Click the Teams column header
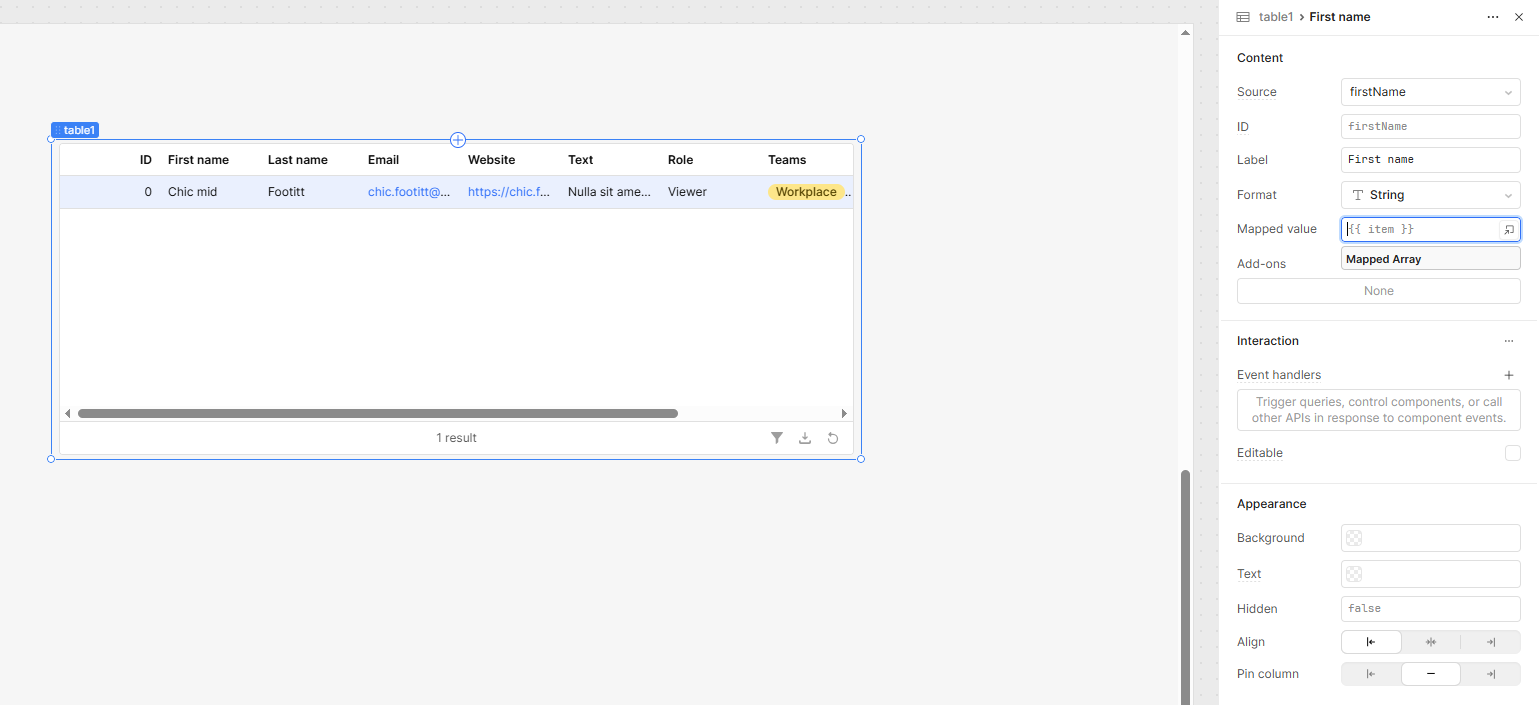The width and height of the screenshot is (1539, 705). tap(787, 160)
